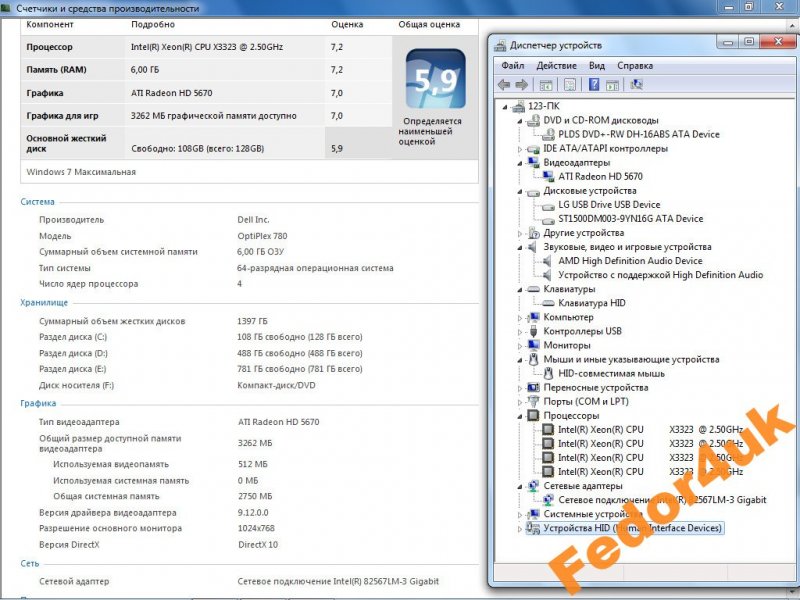Select the AMD High Definition Audio Device
The height and width of the screenshot is (600, 800).
pos(630,261)
